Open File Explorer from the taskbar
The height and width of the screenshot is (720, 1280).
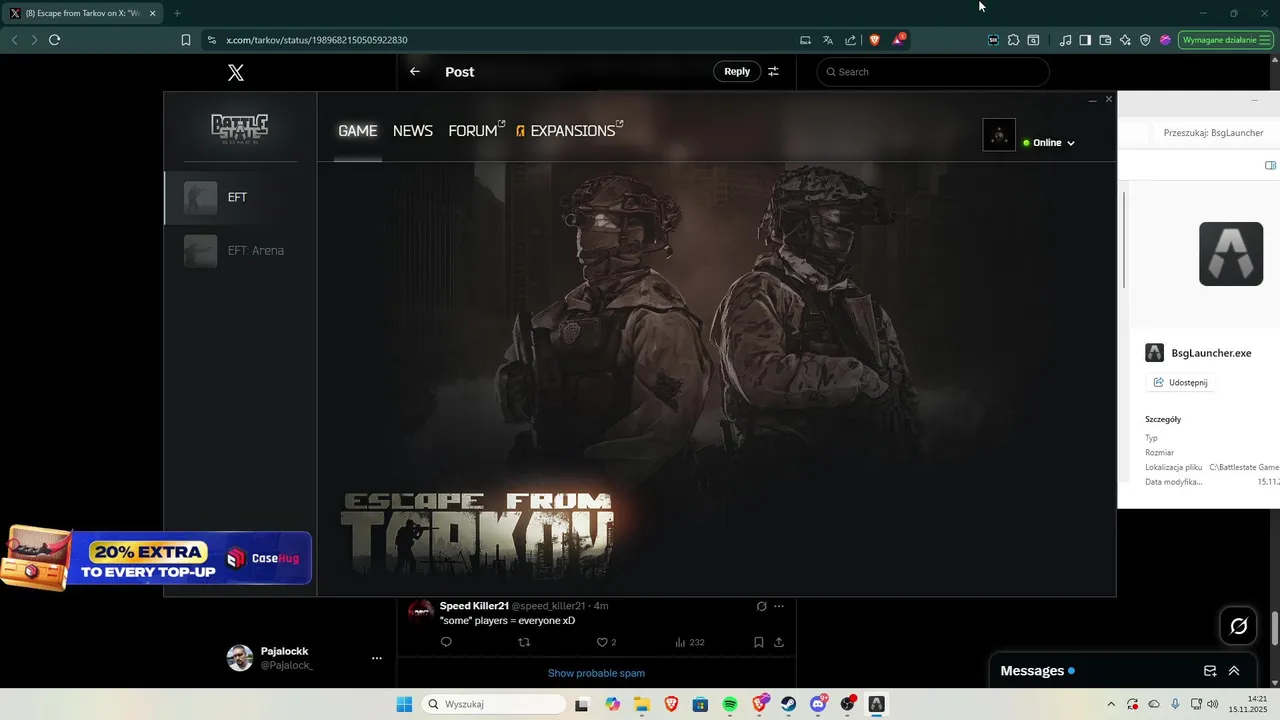pyautogui.click(x=641, y=704)
